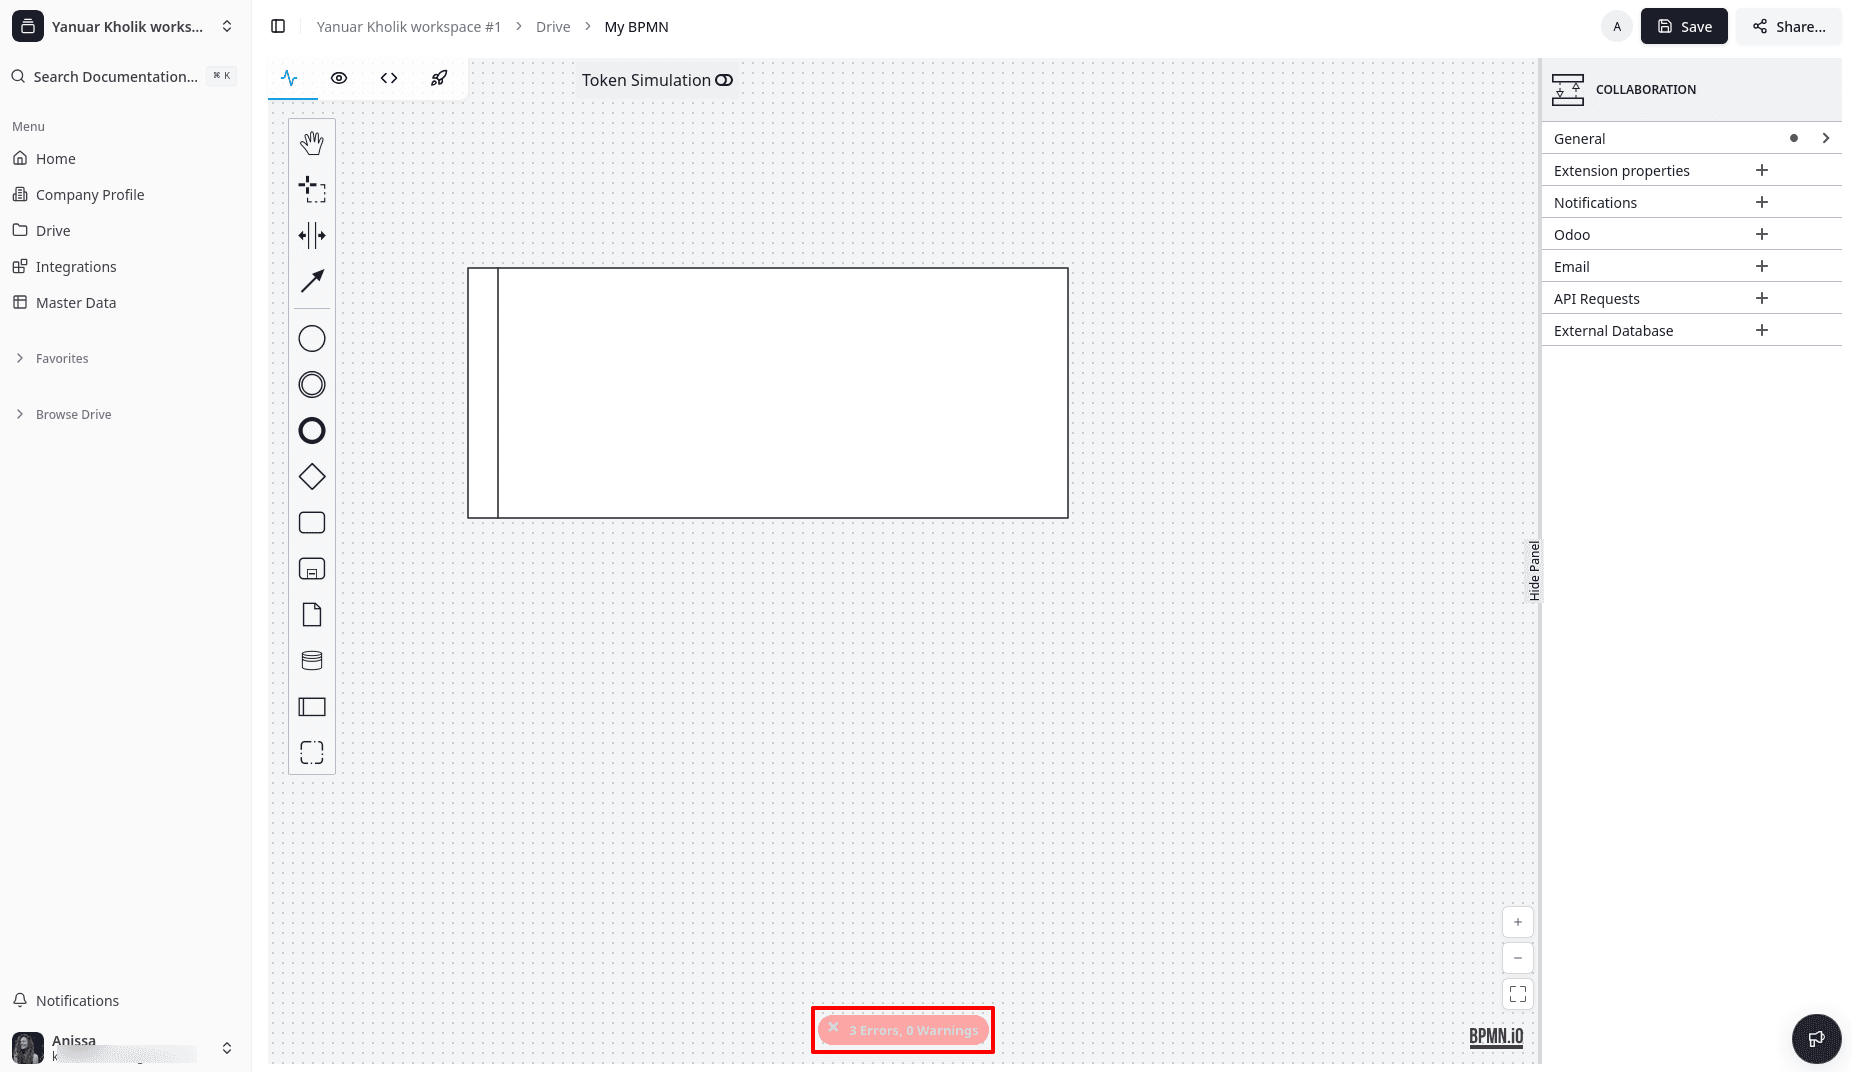The height and width of the screenshot is (1072, 1852).
Task: Click the Save button
Action: click(x=1684, y=27)
